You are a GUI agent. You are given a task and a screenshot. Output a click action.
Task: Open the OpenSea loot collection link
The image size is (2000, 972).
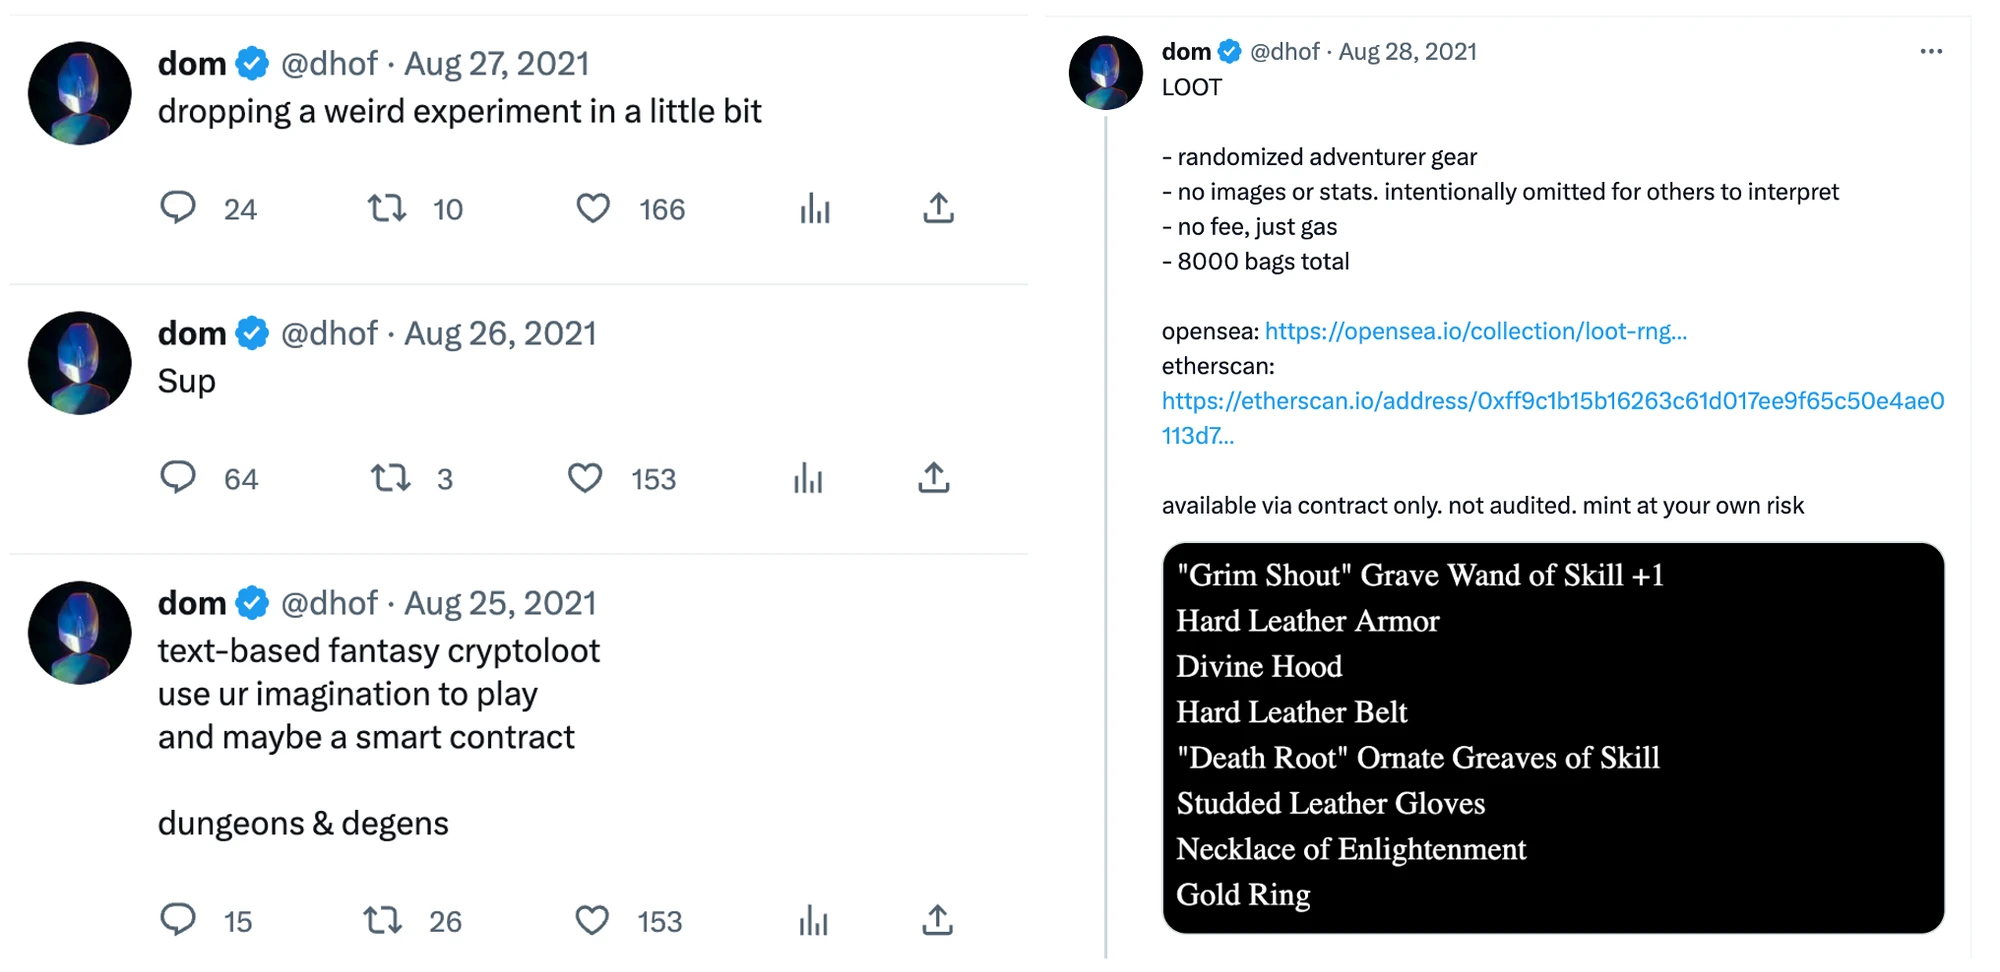pyautogui.click(x=1475, y=331)
